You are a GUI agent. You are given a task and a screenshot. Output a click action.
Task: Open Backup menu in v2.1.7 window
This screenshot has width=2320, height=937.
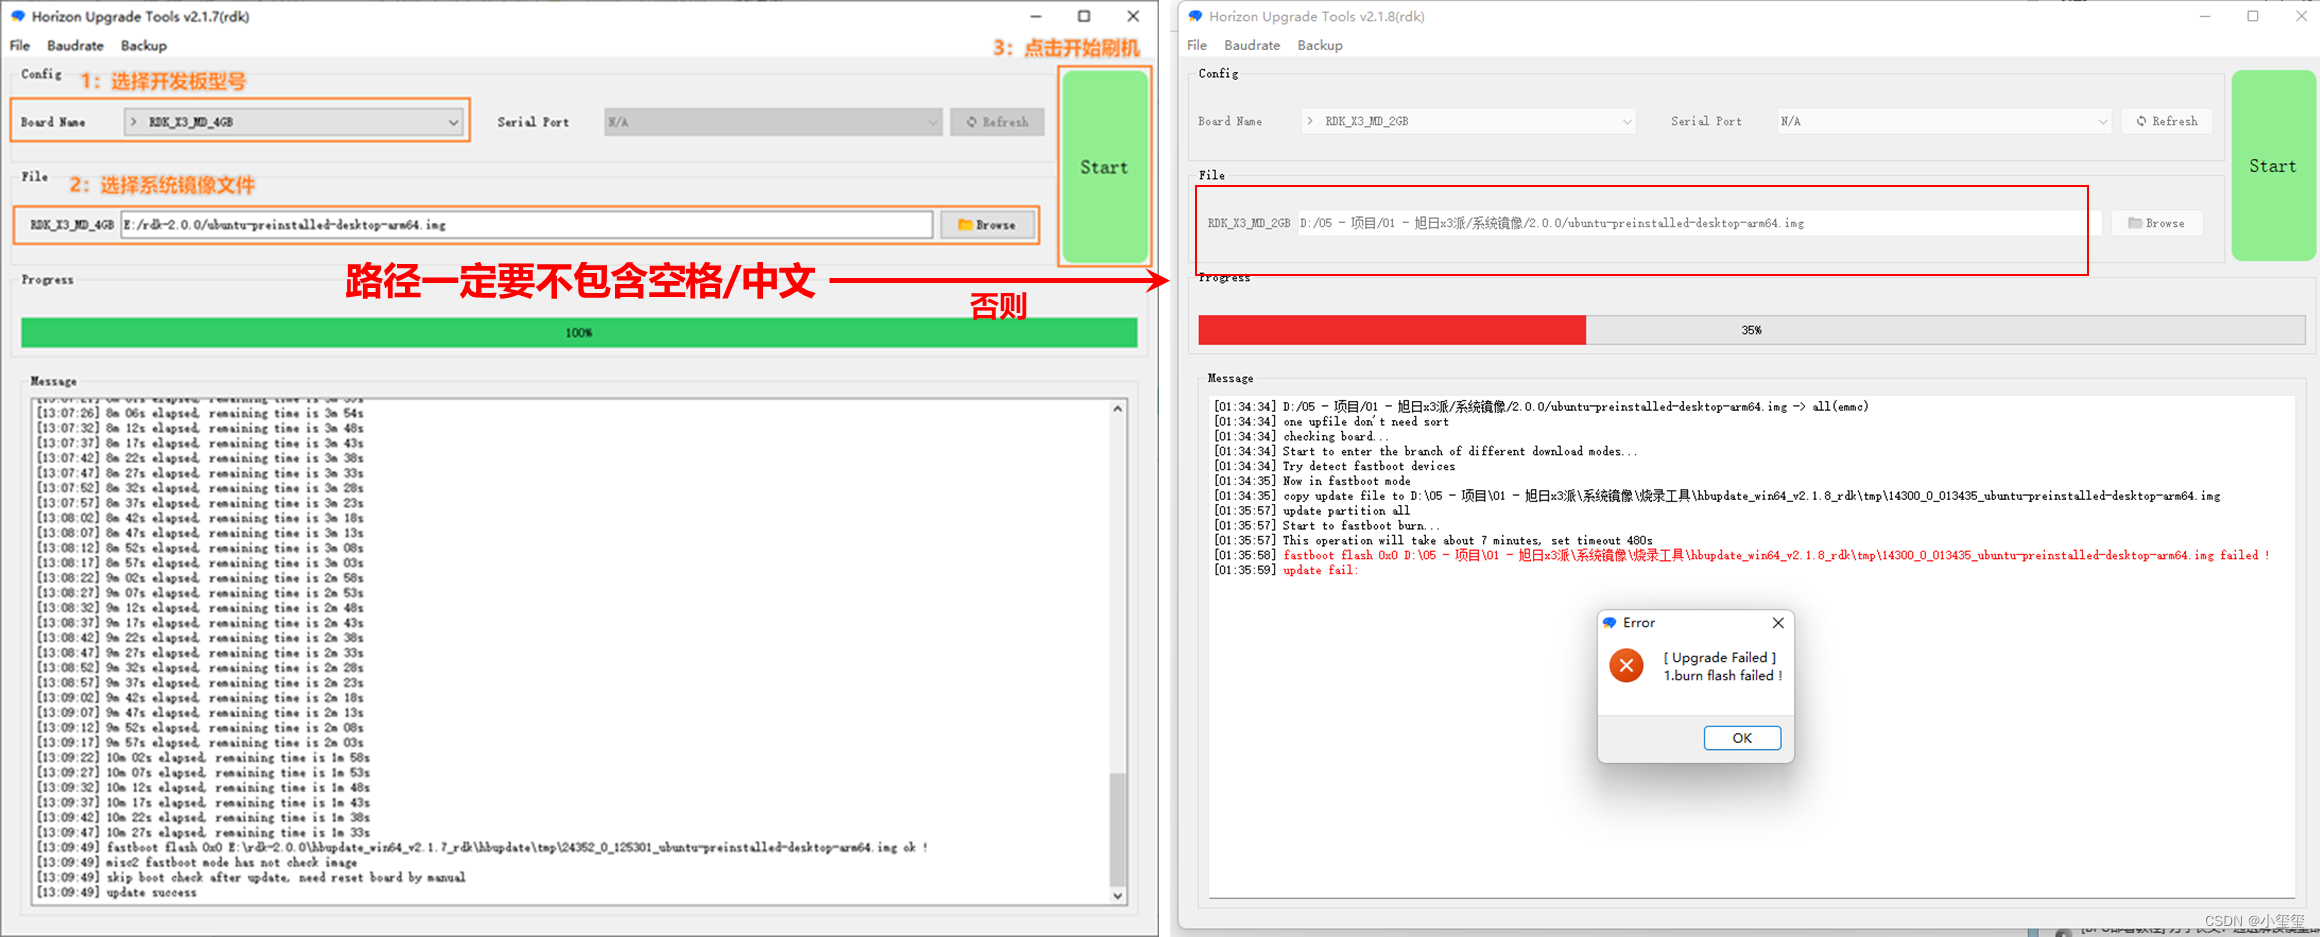(144, 46)
